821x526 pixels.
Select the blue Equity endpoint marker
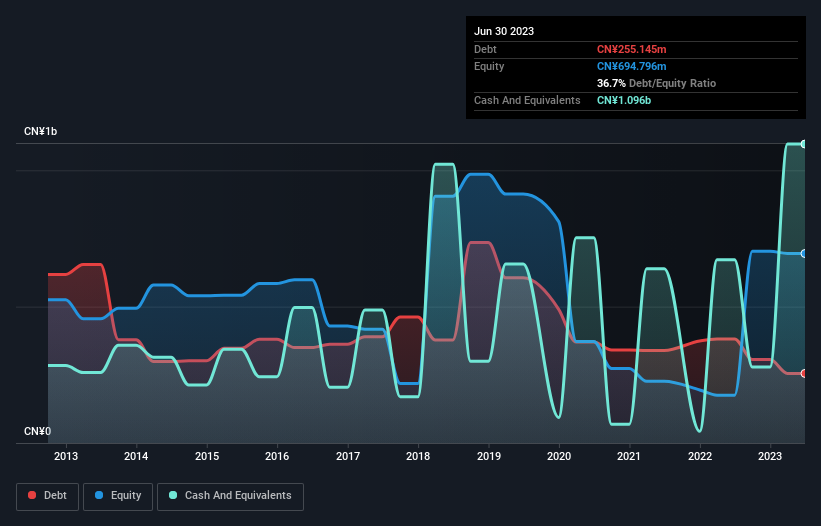click(x=804, y=254)
